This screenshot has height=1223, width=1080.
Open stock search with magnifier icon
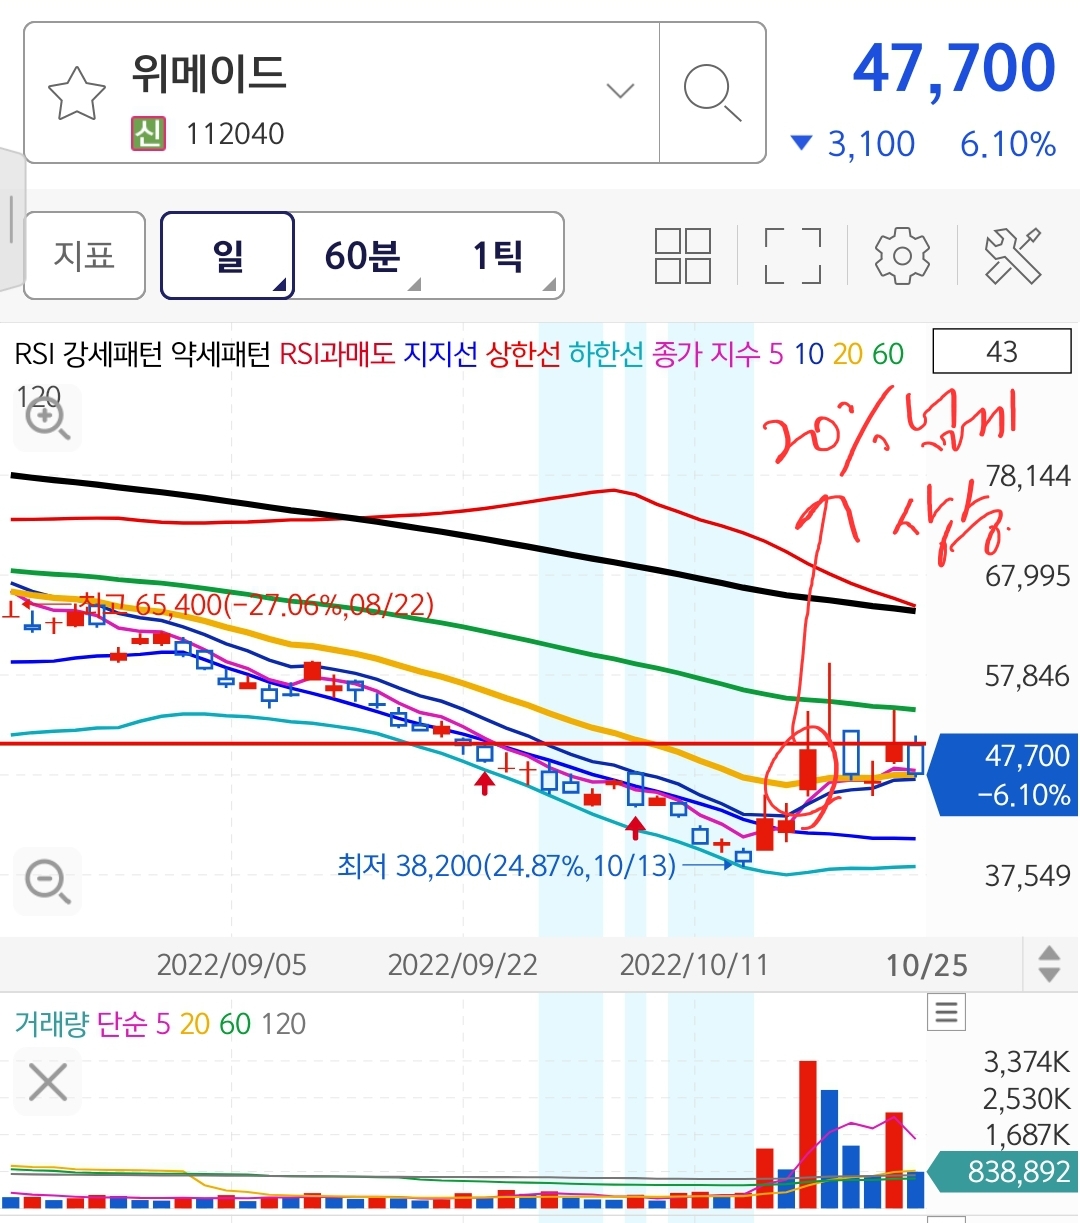(x=712, y=92)
